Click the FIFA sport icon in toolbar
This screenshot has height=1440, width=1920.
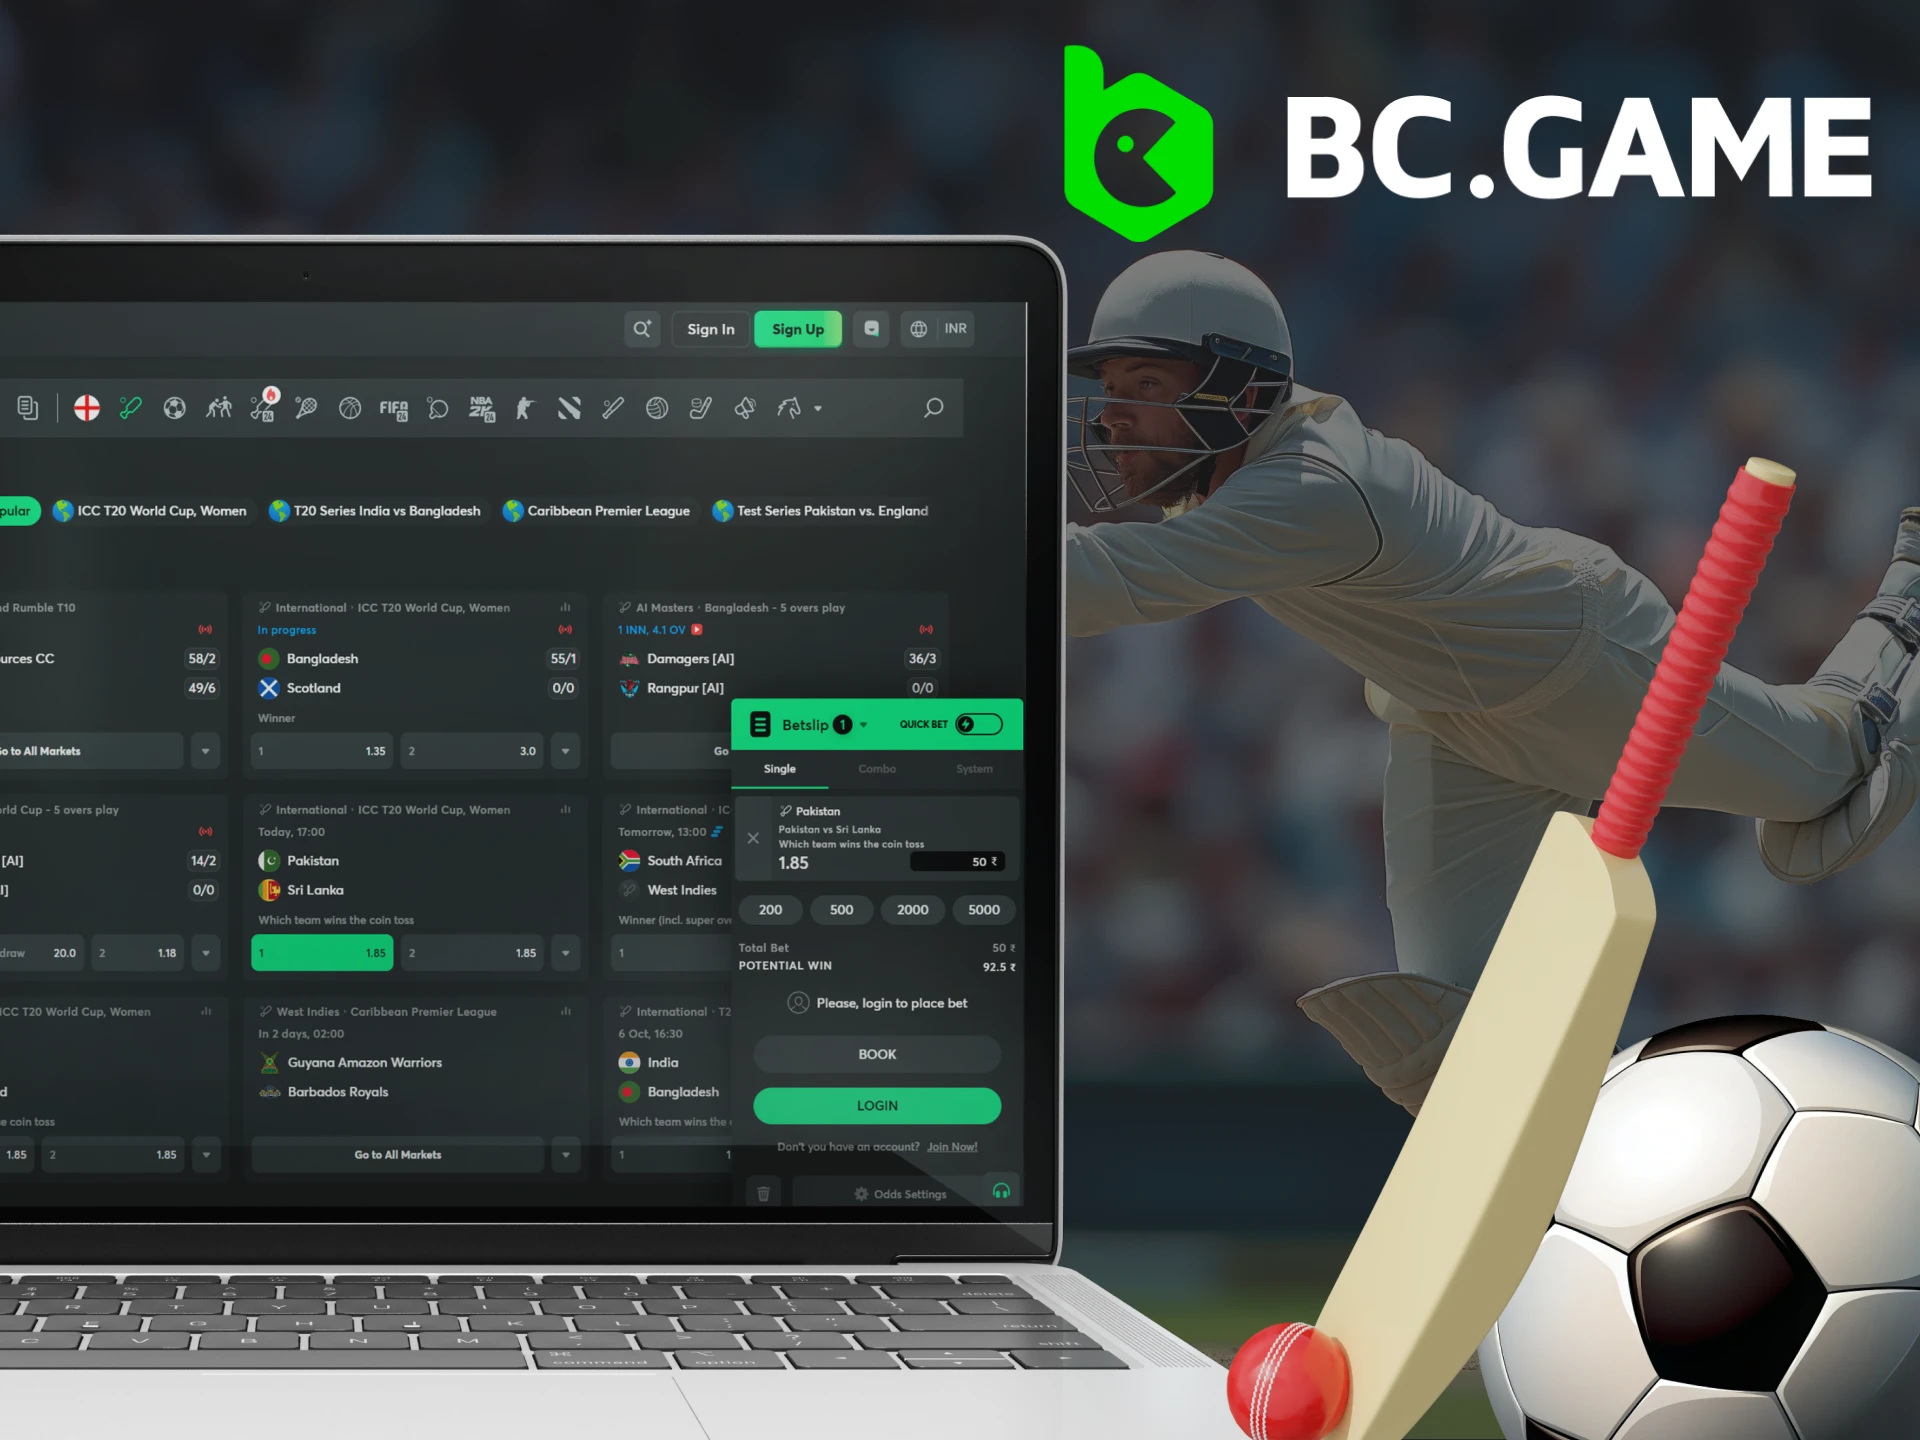(x=396, y=408)
